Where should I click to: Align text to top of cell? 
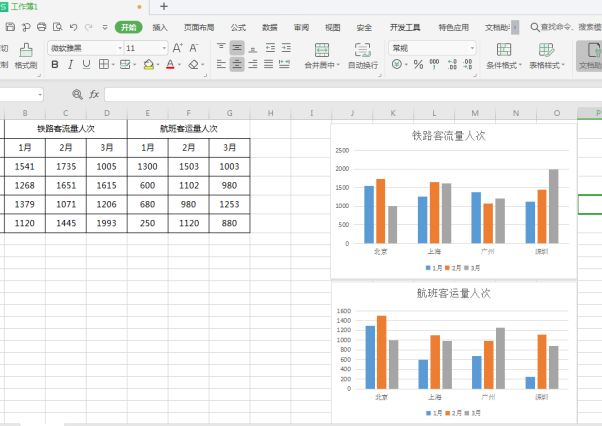coord(221,48)
